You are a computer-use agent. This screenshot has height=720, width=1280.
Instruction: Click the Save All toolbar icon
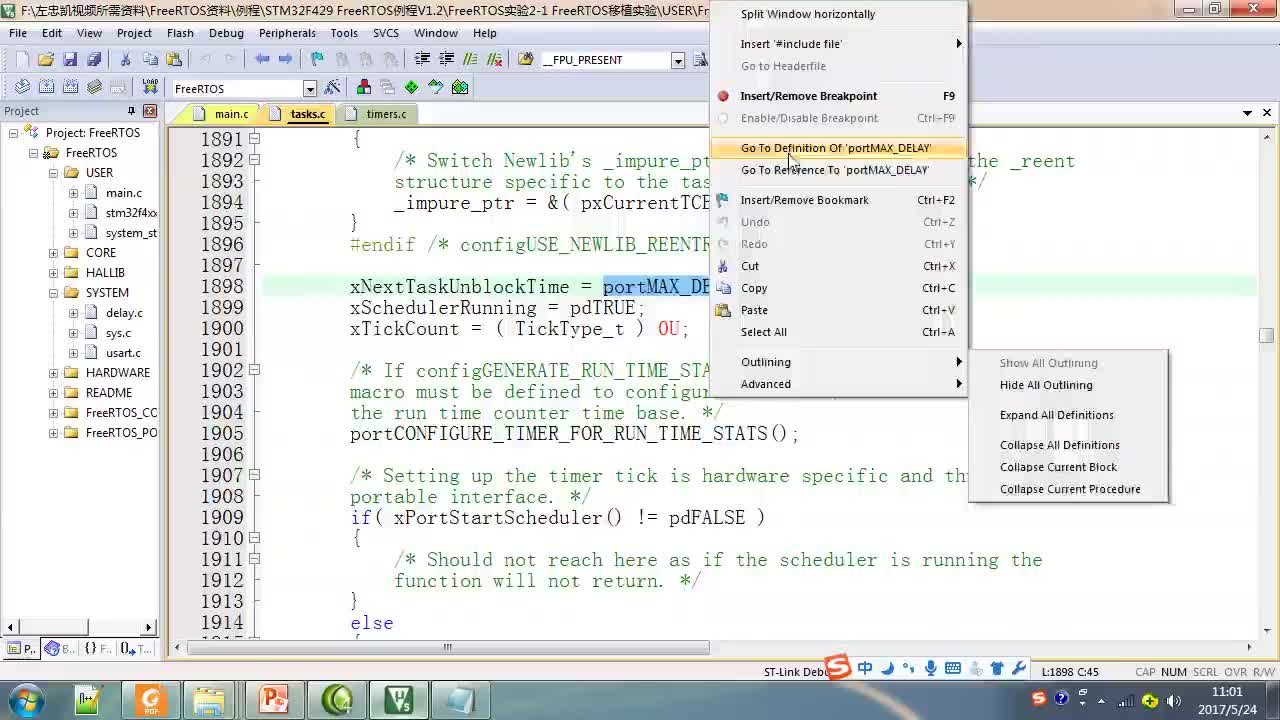[x=94, y=60]
